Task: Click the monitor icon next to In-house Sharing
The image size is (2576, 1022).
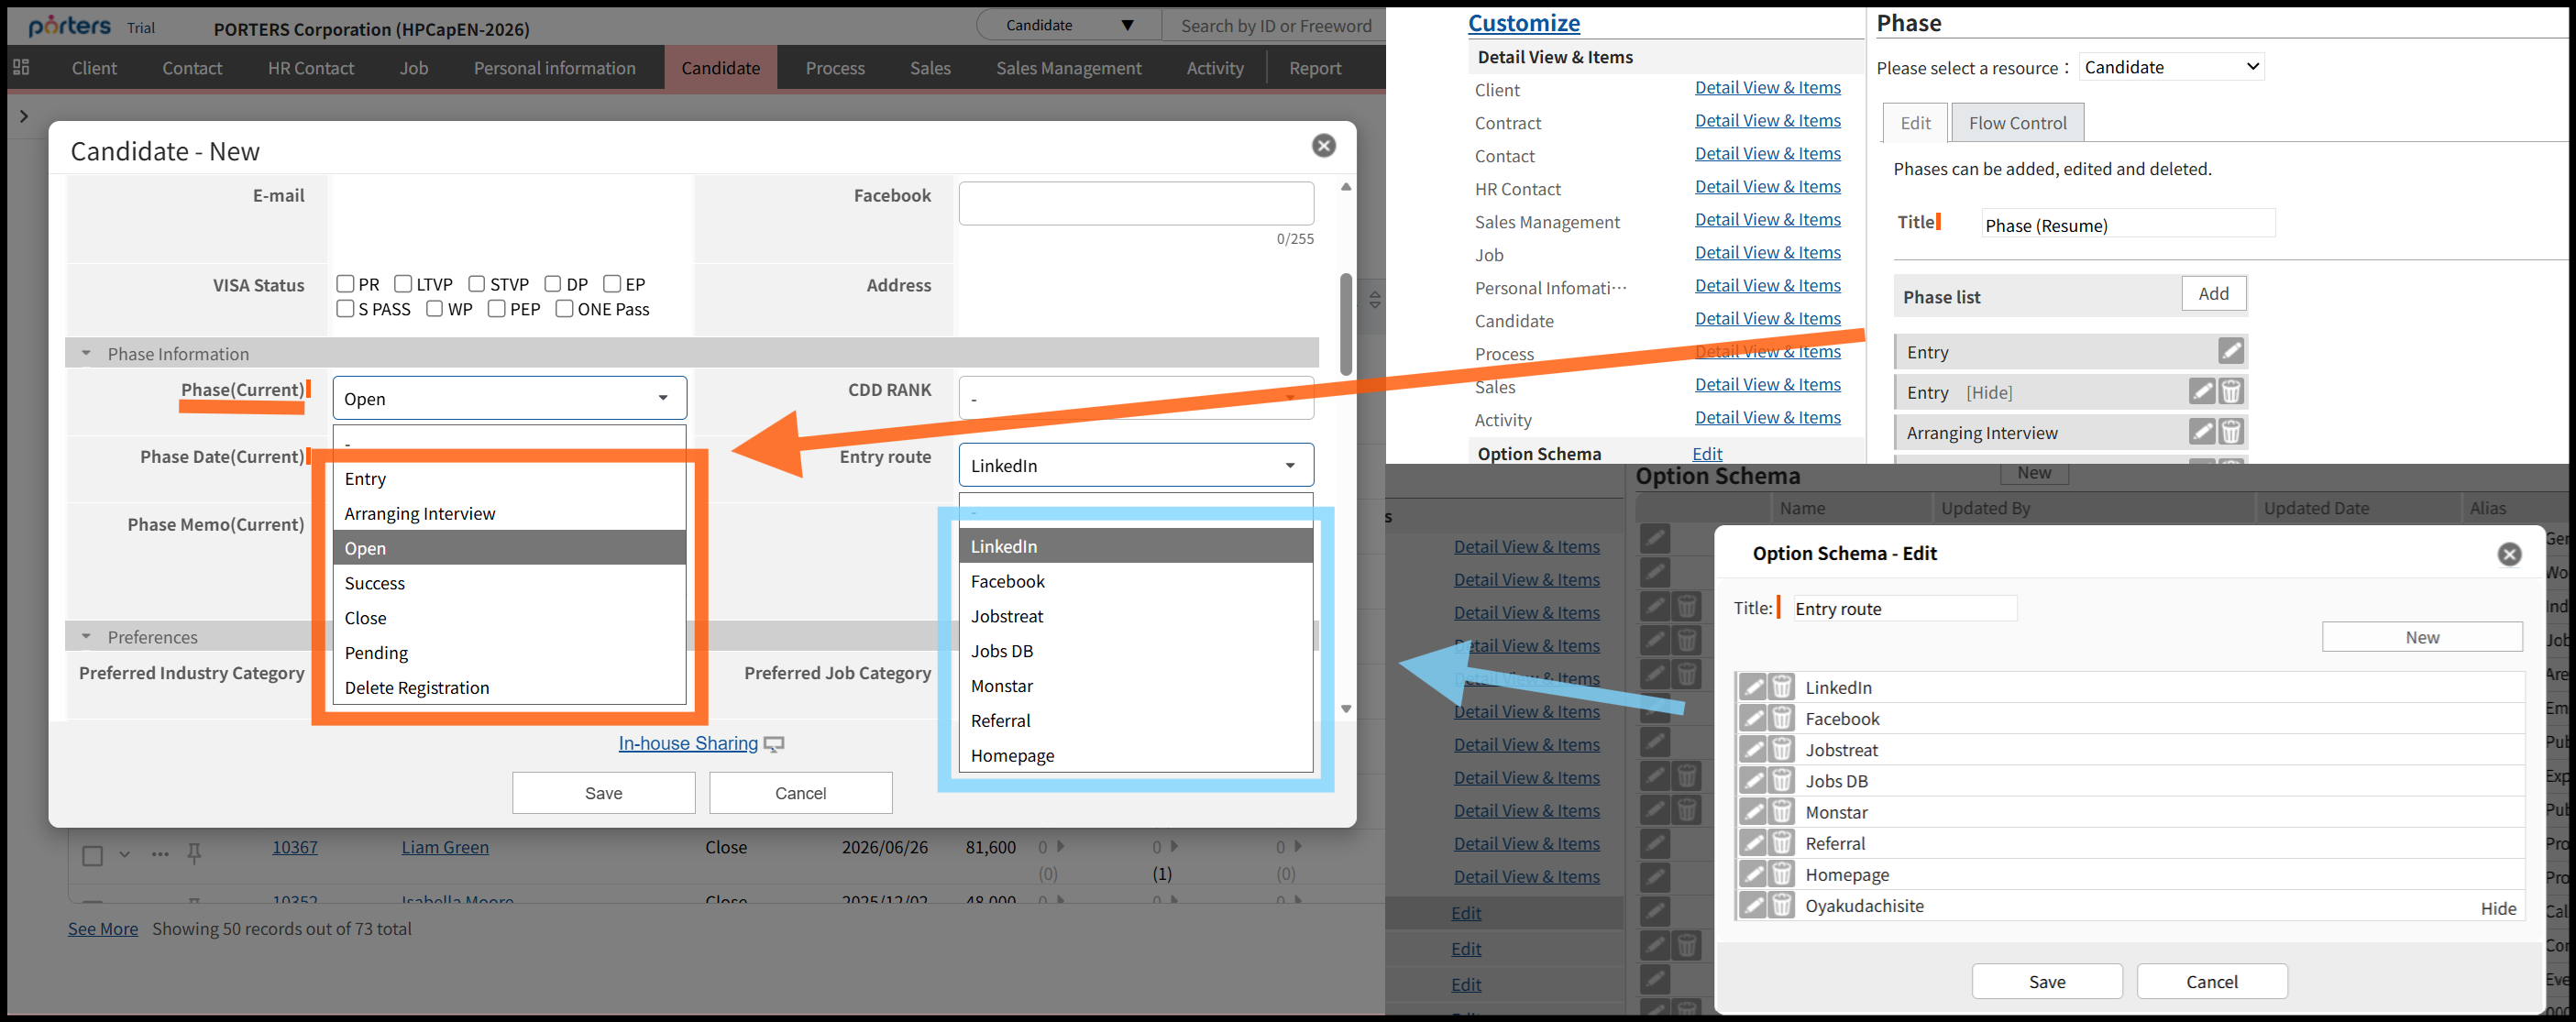Action: tap(774, 744)
